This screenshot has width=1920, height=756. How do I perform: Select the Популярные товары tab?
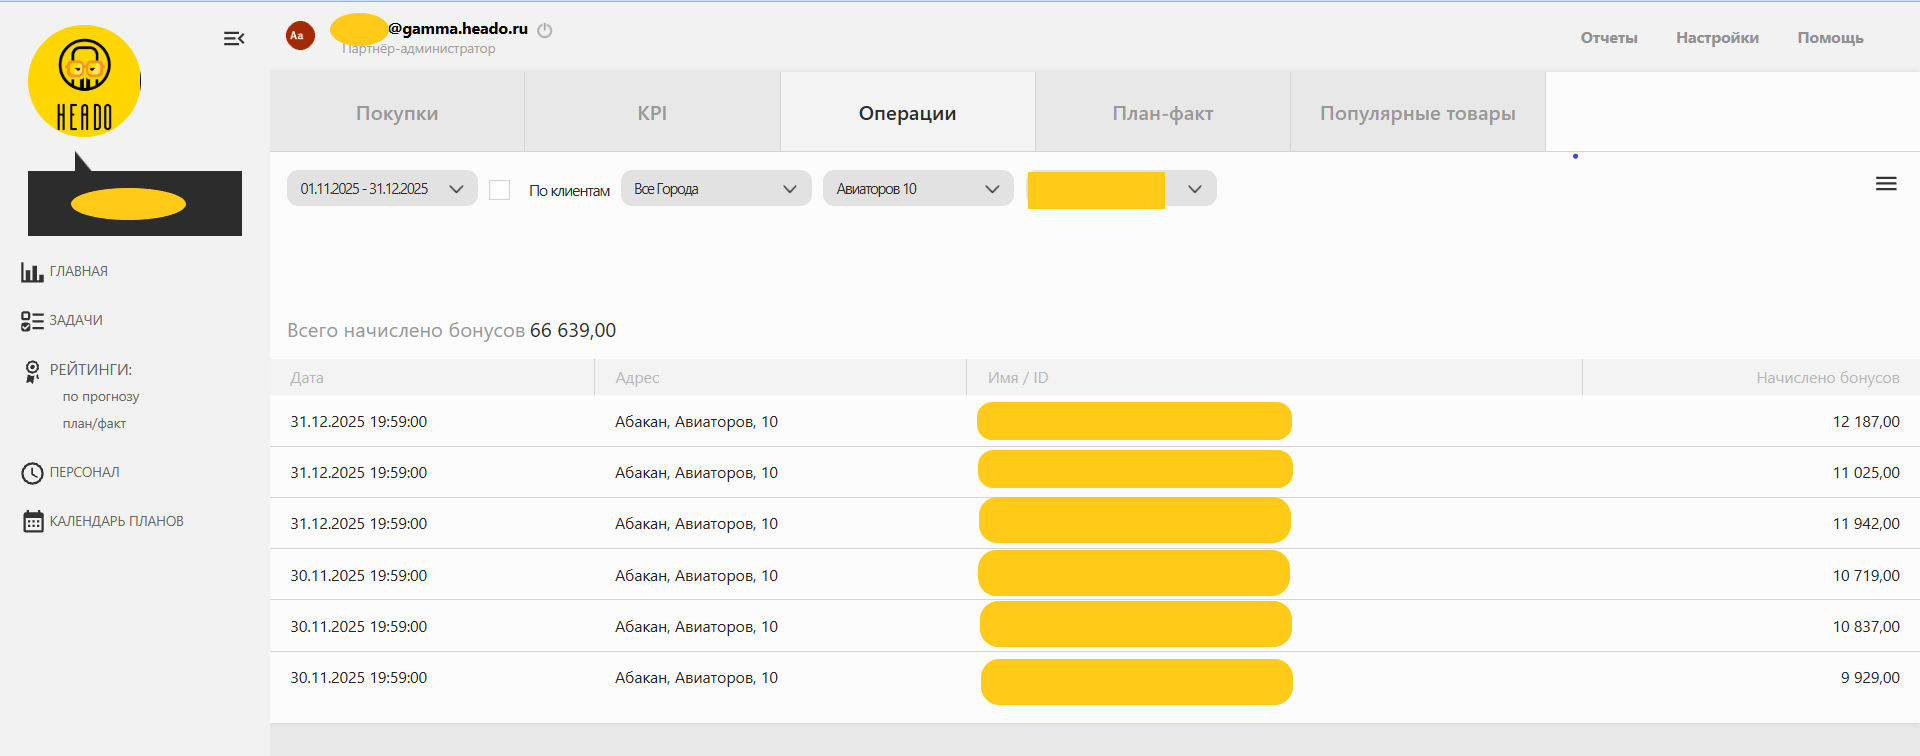[x=1417, y=113]
